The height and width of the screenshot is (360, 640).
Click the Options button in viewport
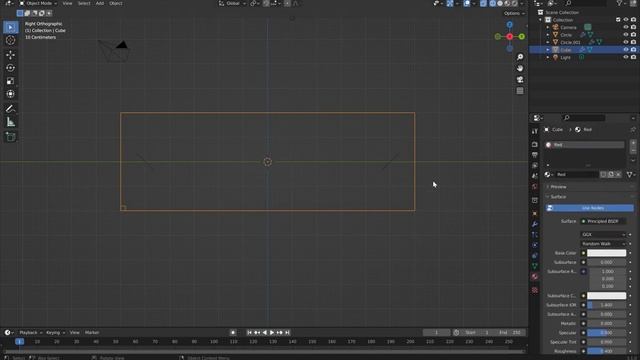pyautogui.click(x=514, y=13)
